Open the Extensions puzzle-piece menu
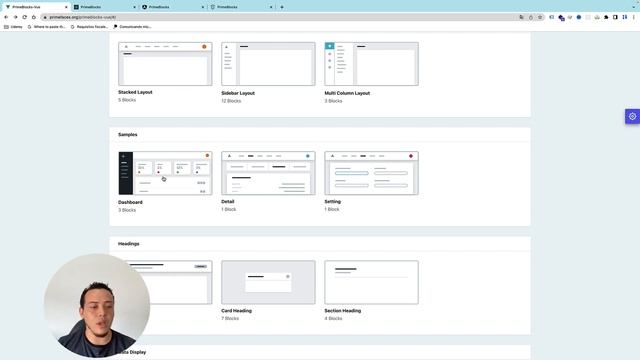This screenshot has height=360, width=640. point(606,17)
